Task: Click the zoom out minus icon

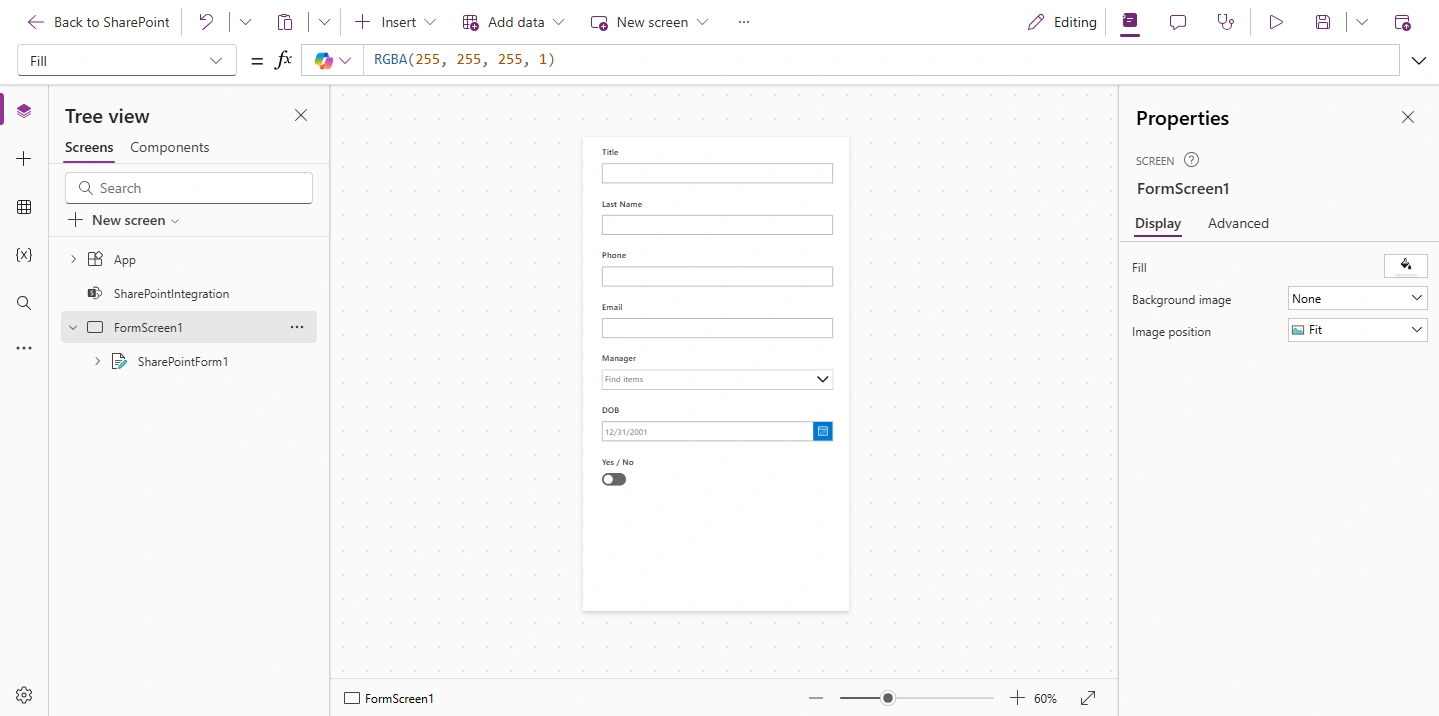Action: tap(816, 699)
